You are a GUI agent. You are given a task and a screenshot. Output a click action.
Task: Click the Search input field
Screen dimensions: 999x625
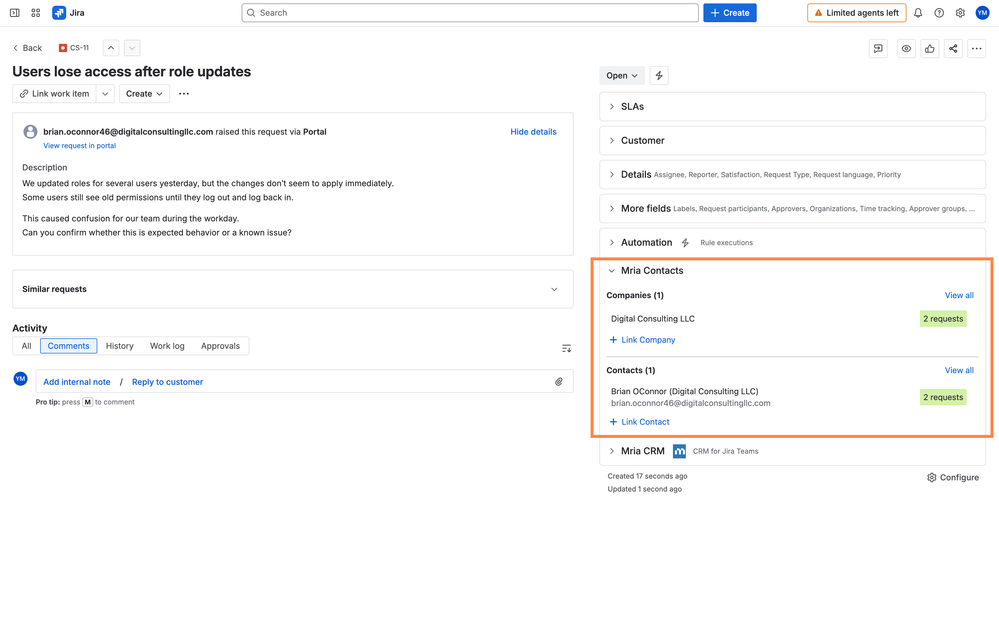pos(470,13)
